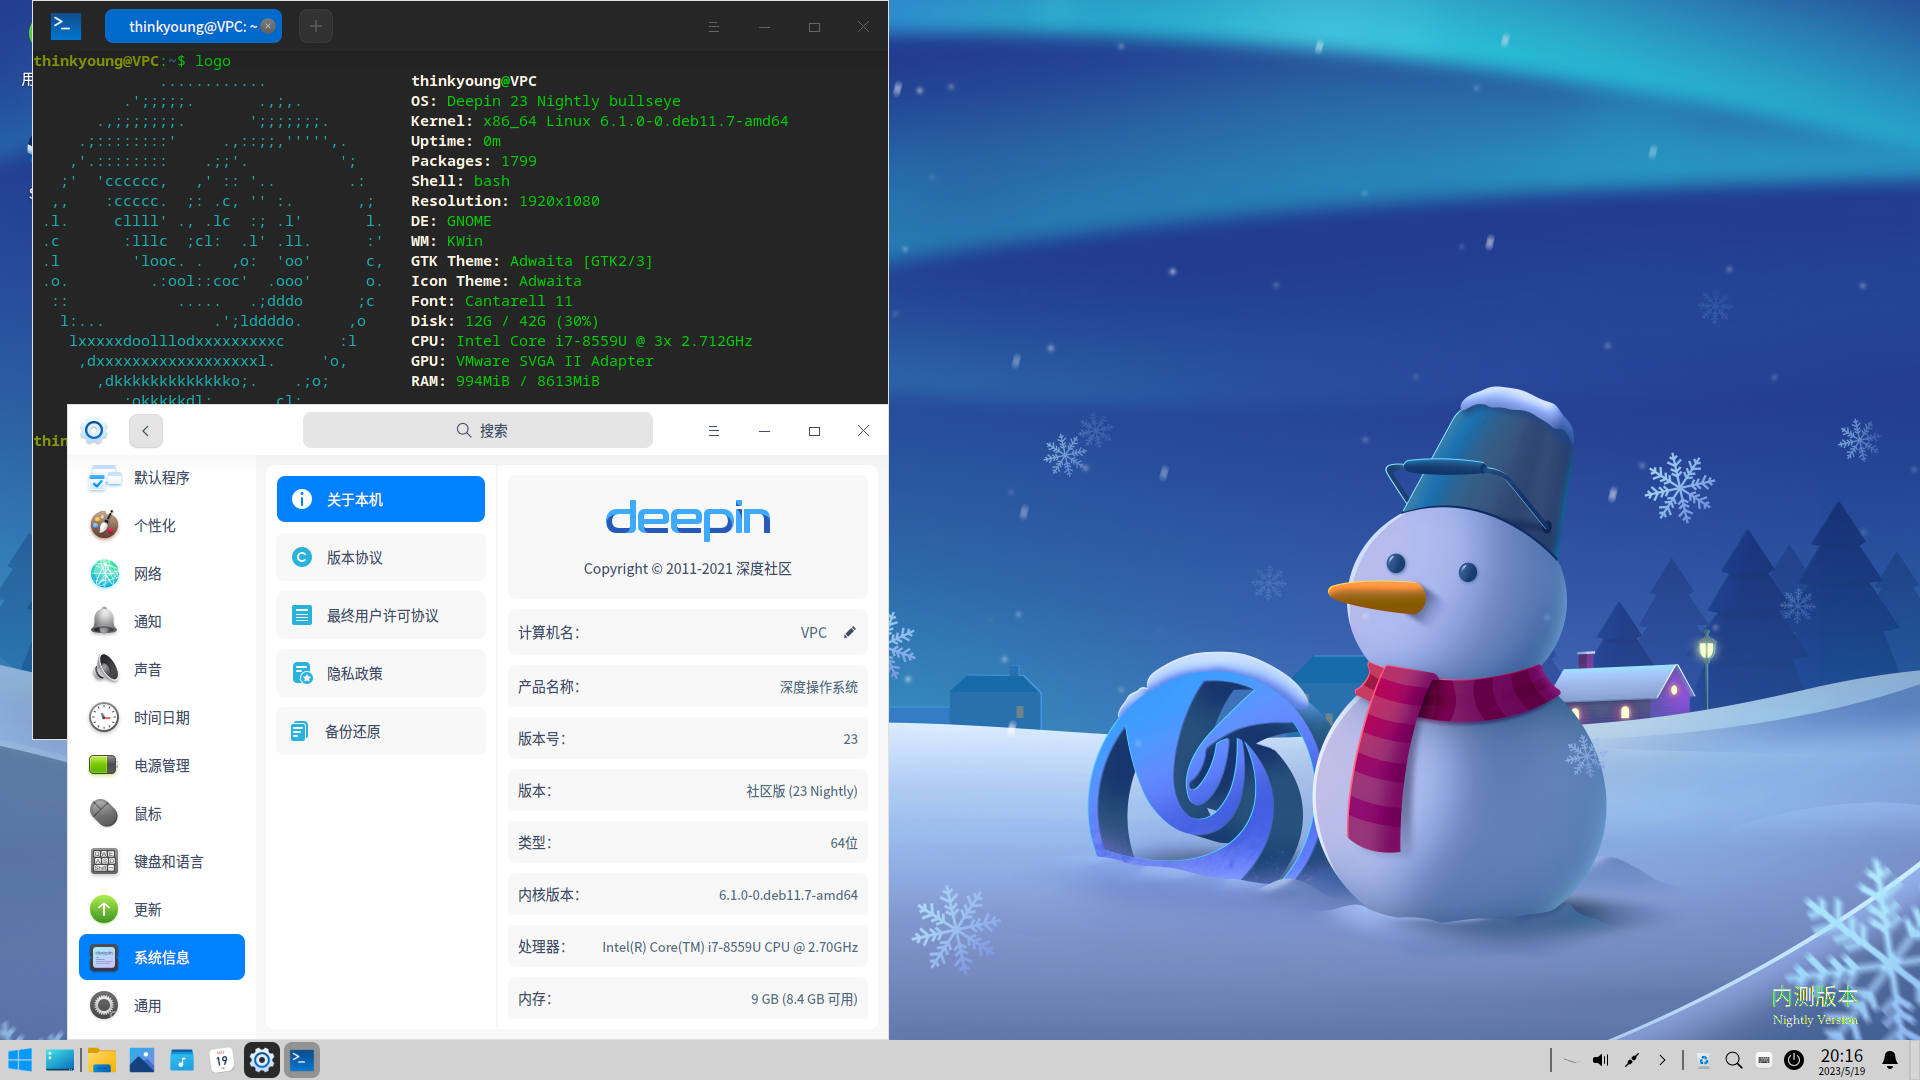This screenshot has width=1920, height=1080.
Task: Open the terminal window hamburger menu
Action: pos(713,27)
